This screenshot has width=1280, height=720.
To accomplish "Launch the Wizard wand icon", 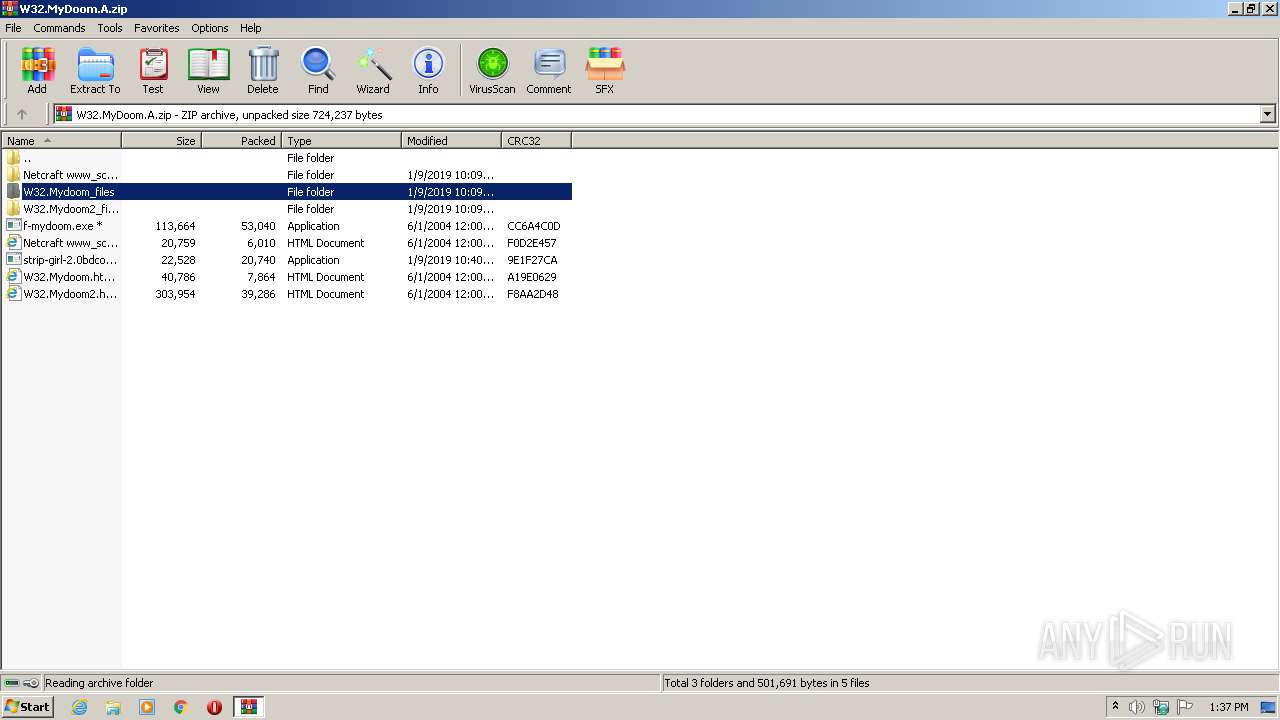I will point(373,70).
